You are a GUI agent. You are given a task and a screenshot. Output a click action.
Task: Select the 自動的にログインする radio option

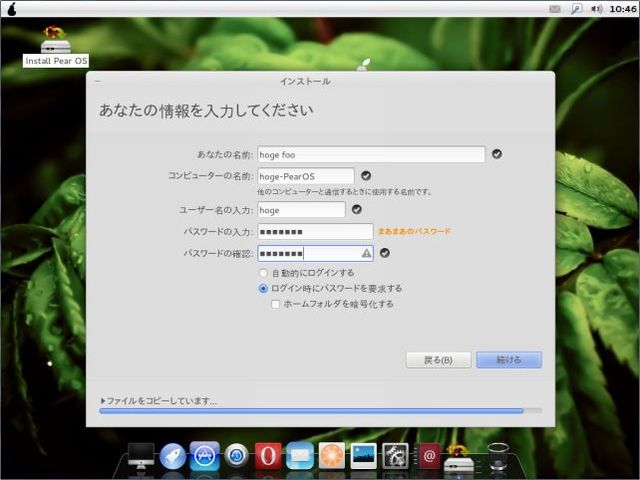[x=263, y=272]
